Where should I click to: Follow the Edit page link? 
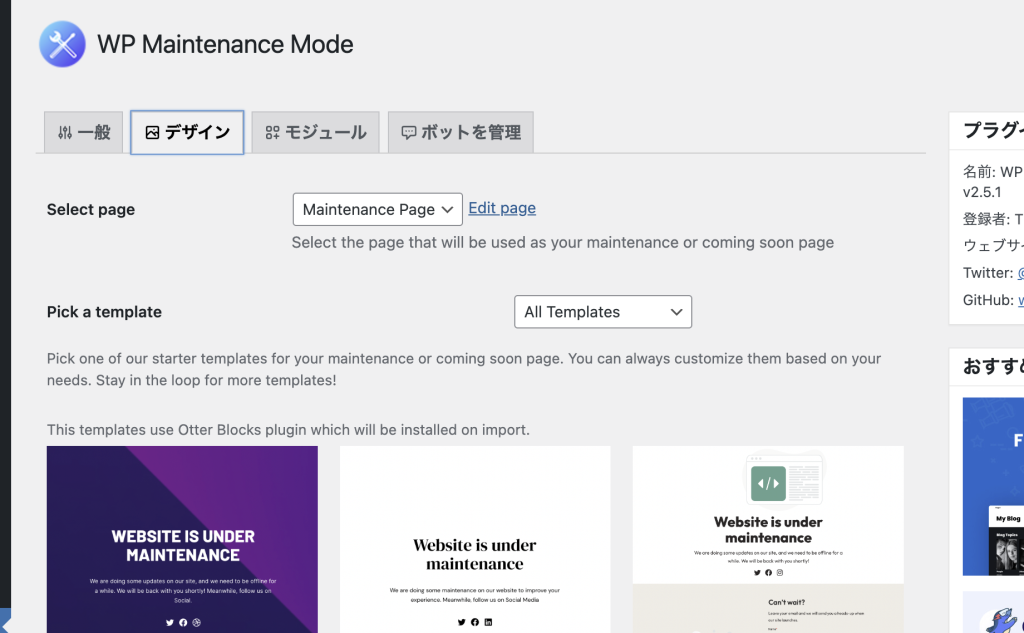pyautogui.click(x=502, y=208)
